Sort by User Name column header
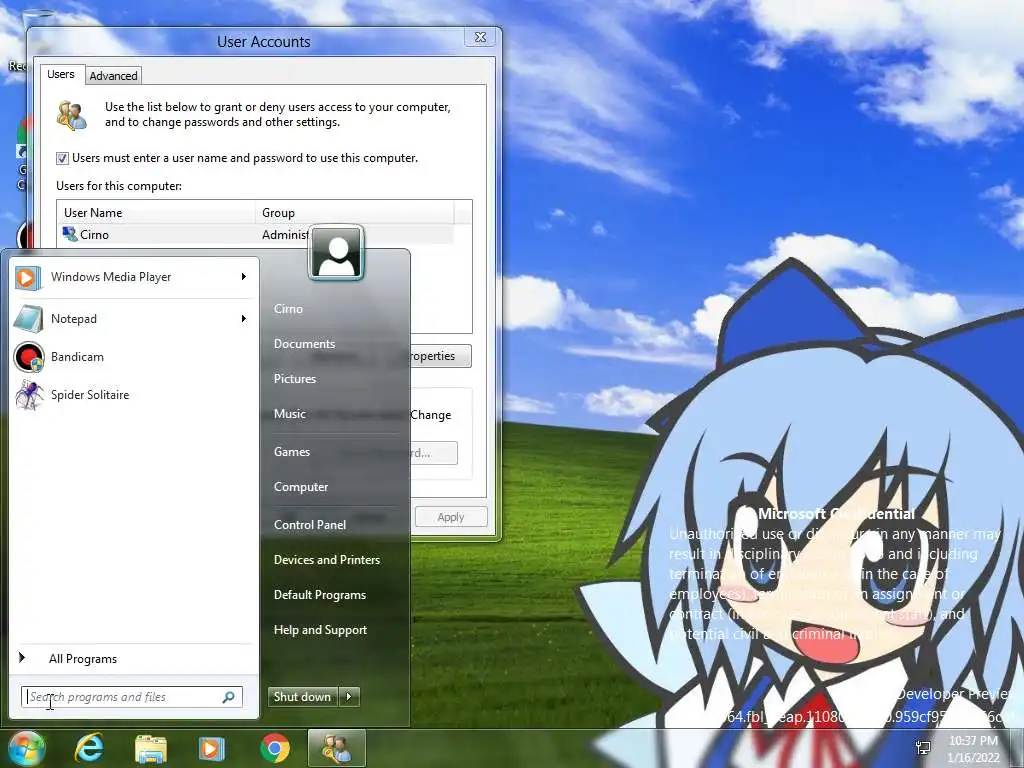Viewport: 1024px width, 768px height. pyautogui.click(x=157, y=213)
